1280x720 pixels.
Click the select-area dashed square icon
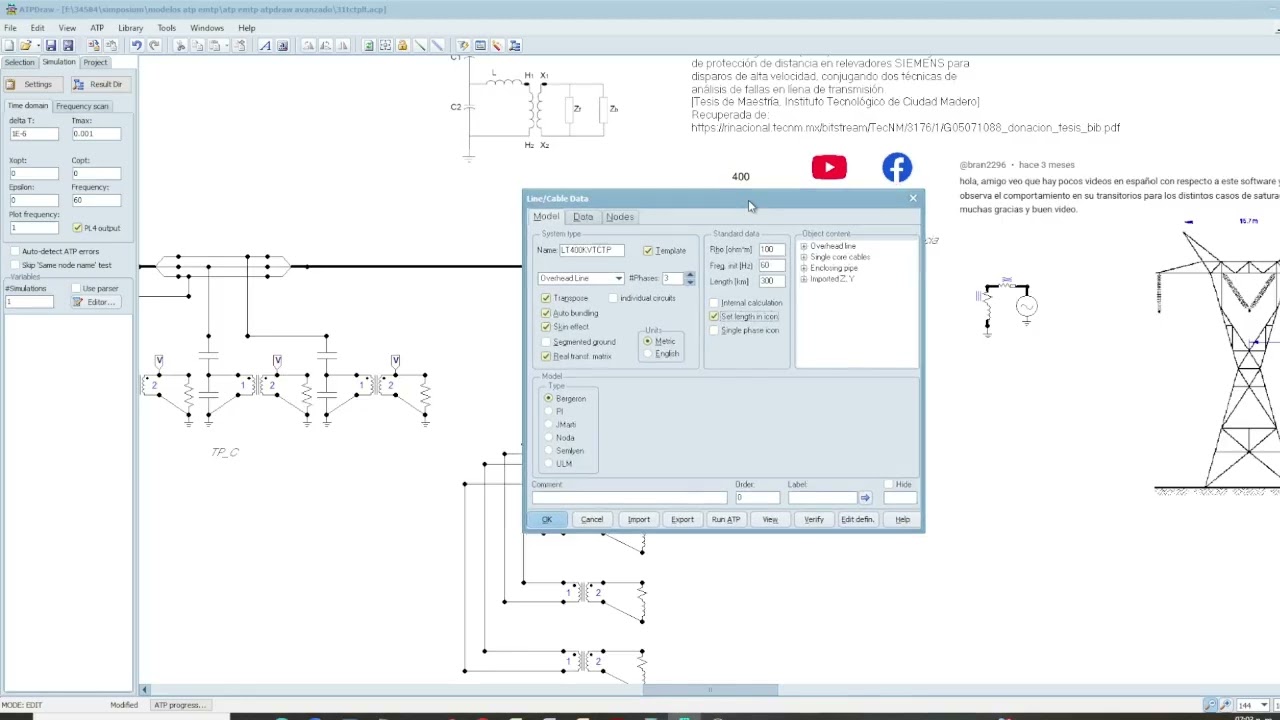point(385,45)
